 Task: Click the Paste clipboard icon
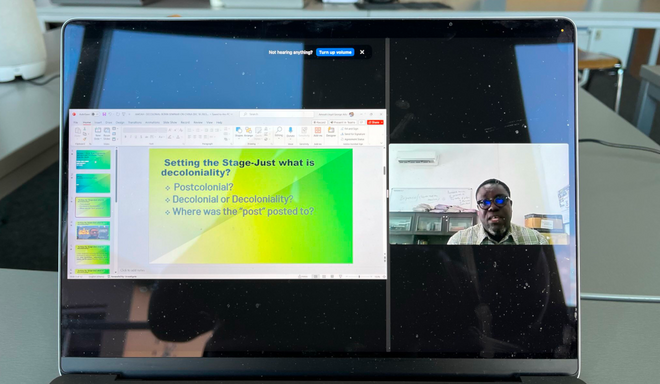[x=78, y=133]
